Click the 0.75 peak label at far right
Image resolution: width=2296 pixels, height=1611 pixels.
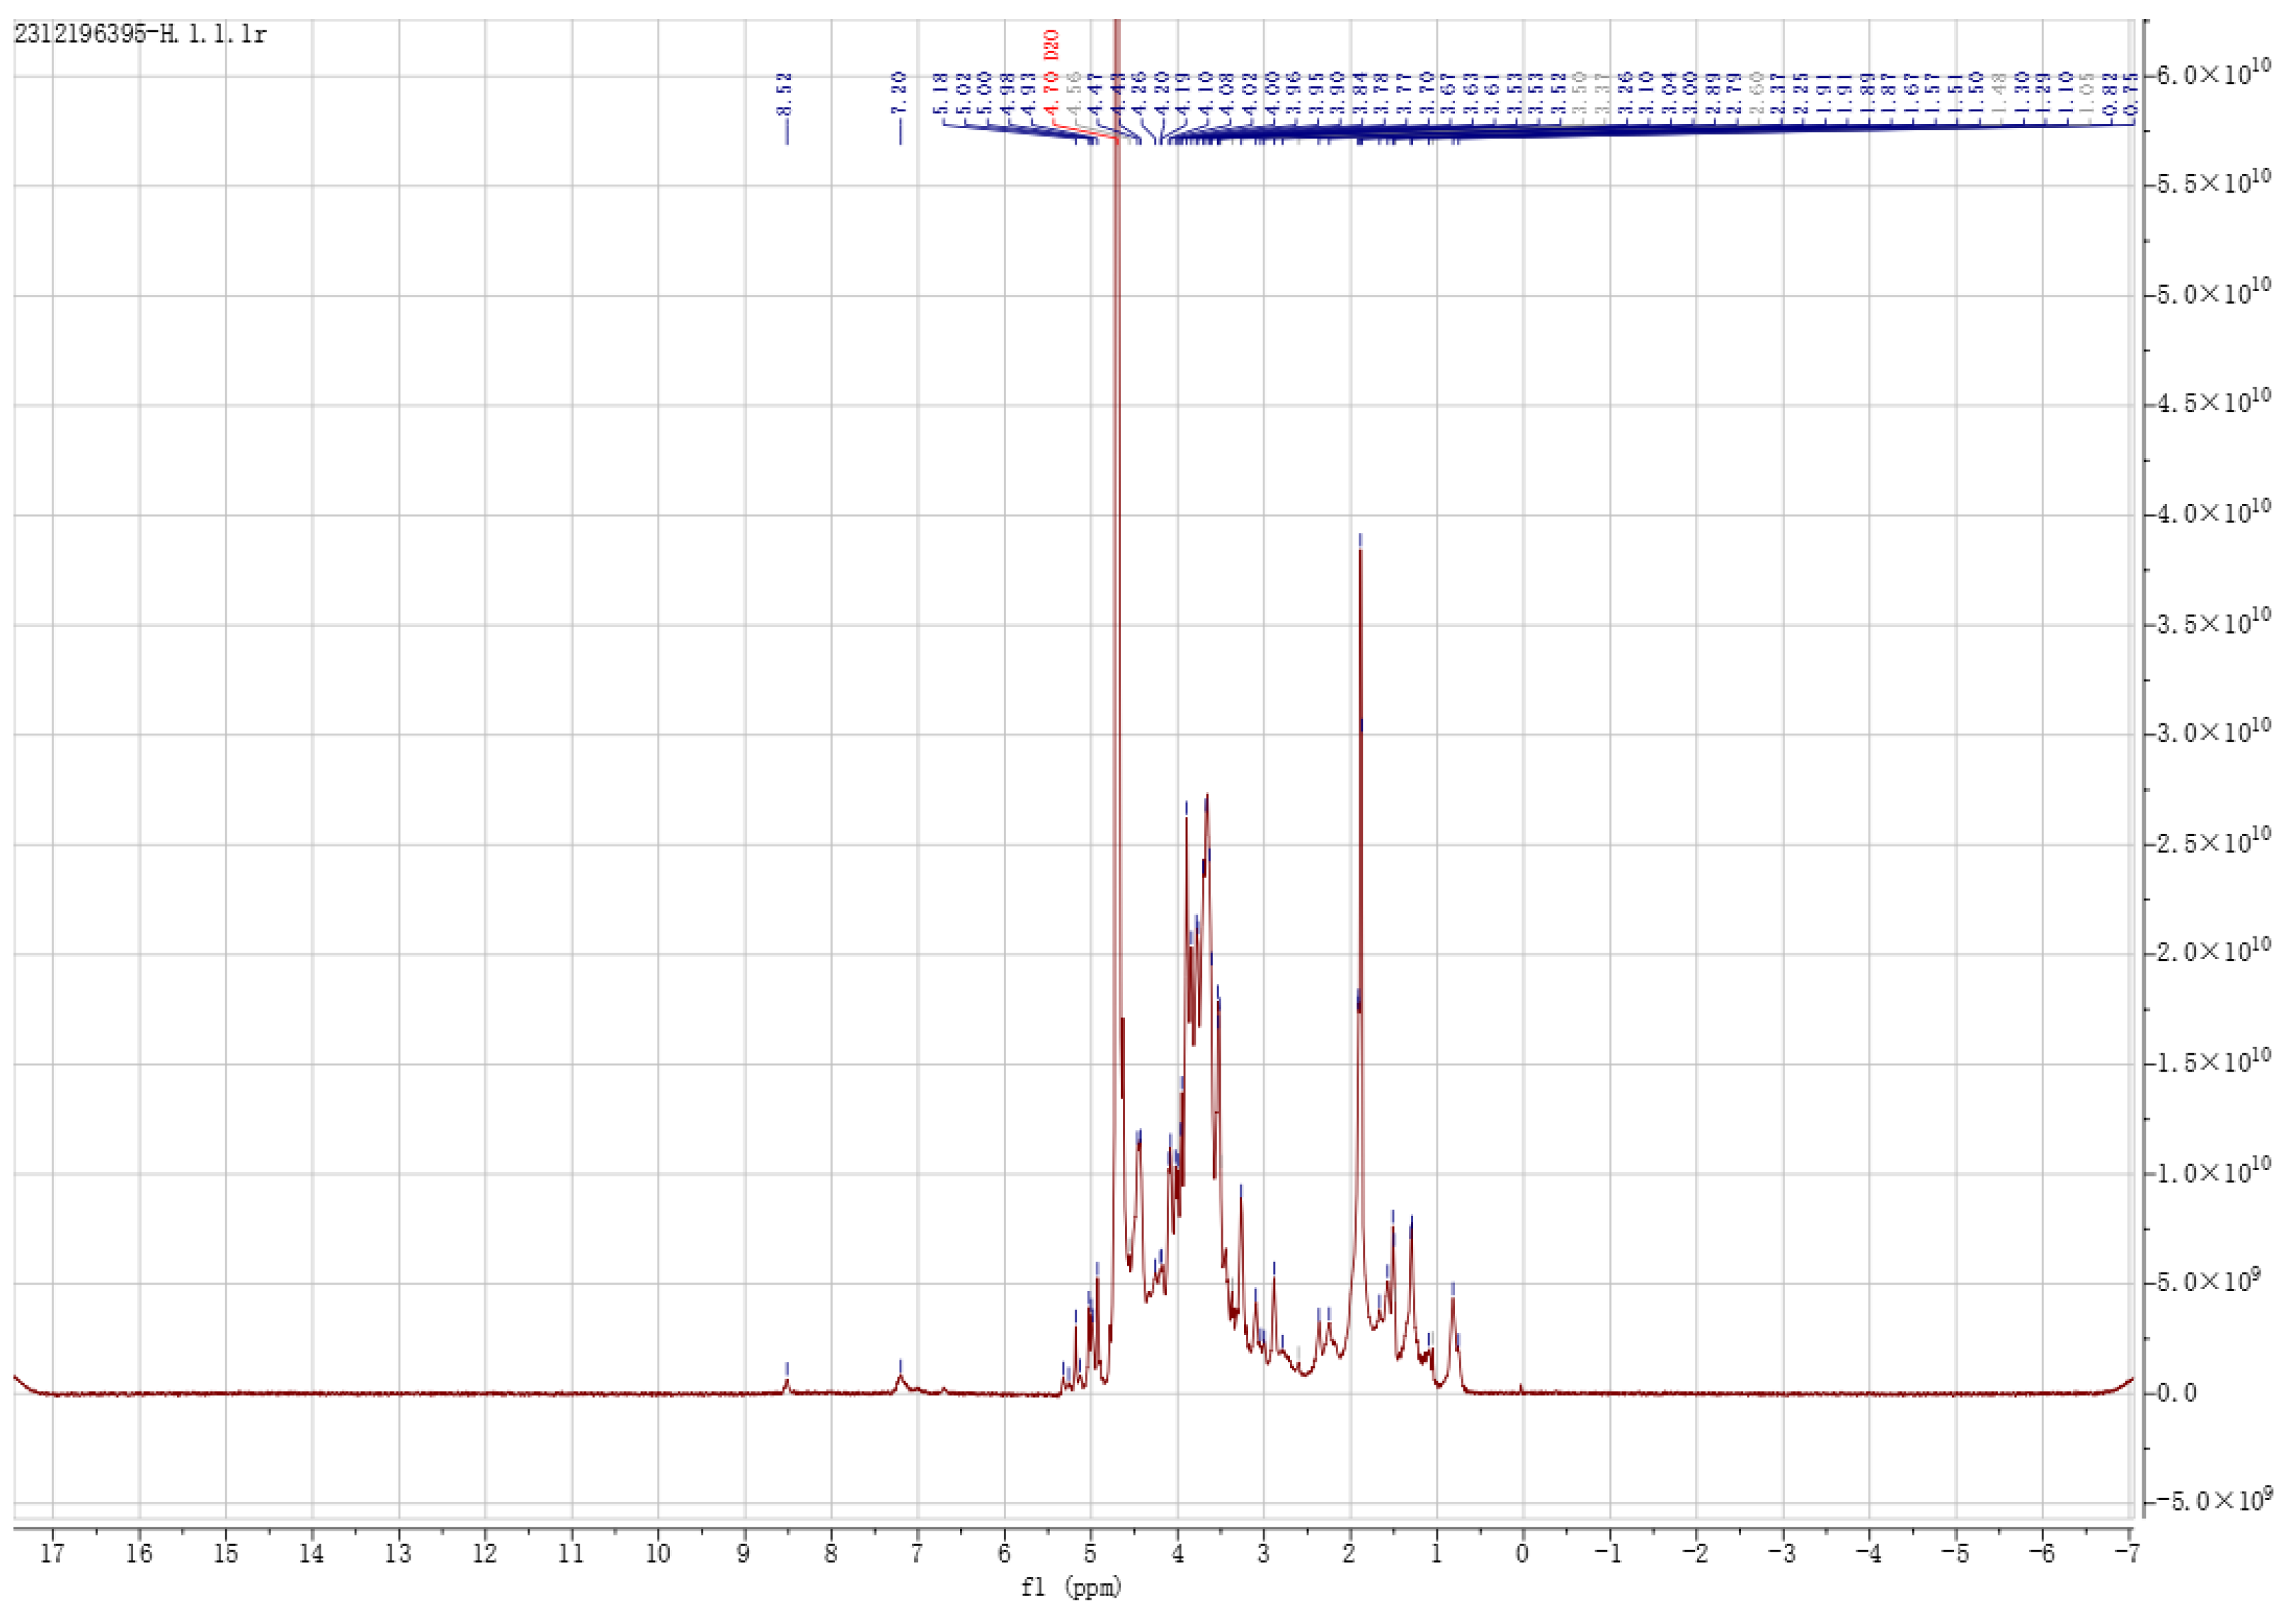(x=2132, y=94)
